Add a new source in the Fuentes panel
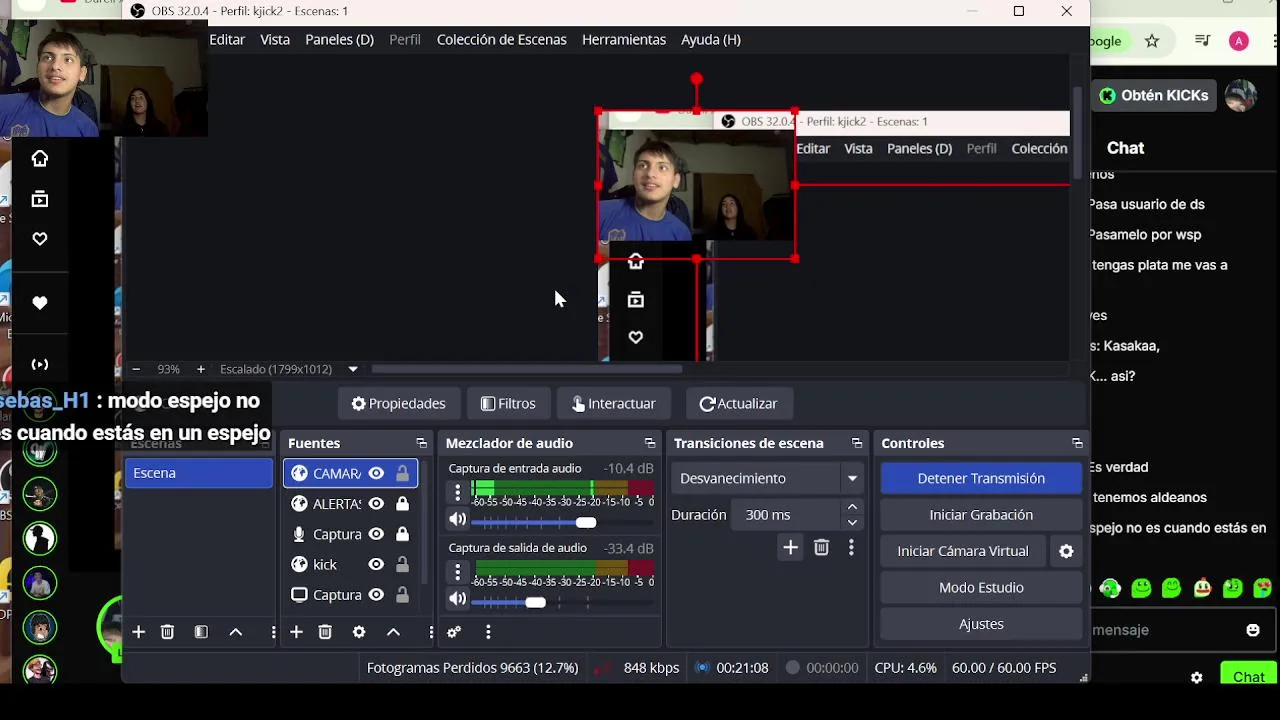Image resolution: width=1280 pixels, height=720 pixels. [296, 632]
